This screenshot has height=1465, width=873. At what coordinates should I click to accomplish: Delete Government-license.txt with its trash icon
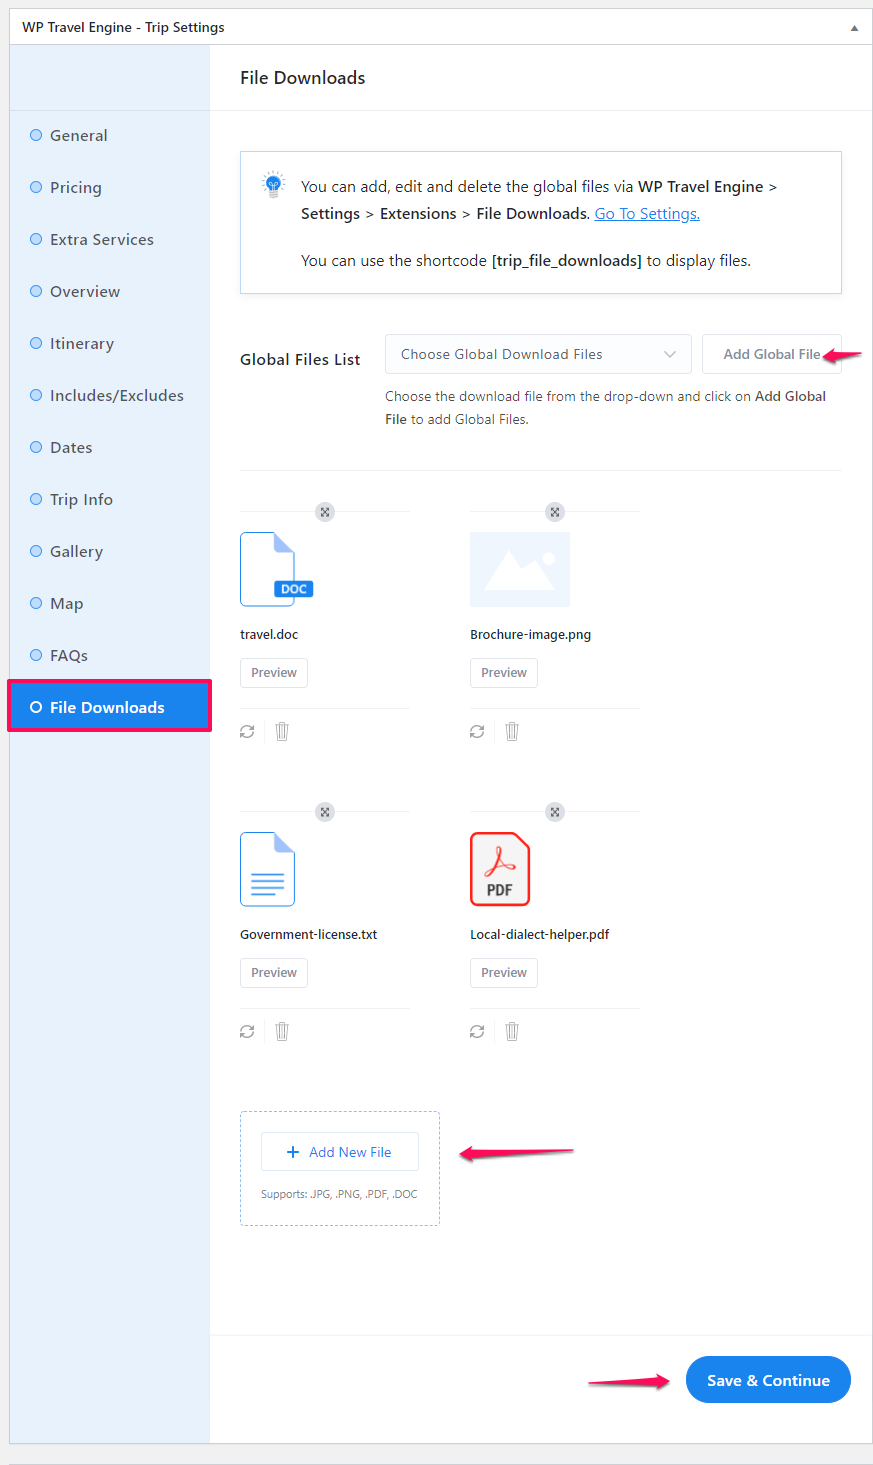282,1032
